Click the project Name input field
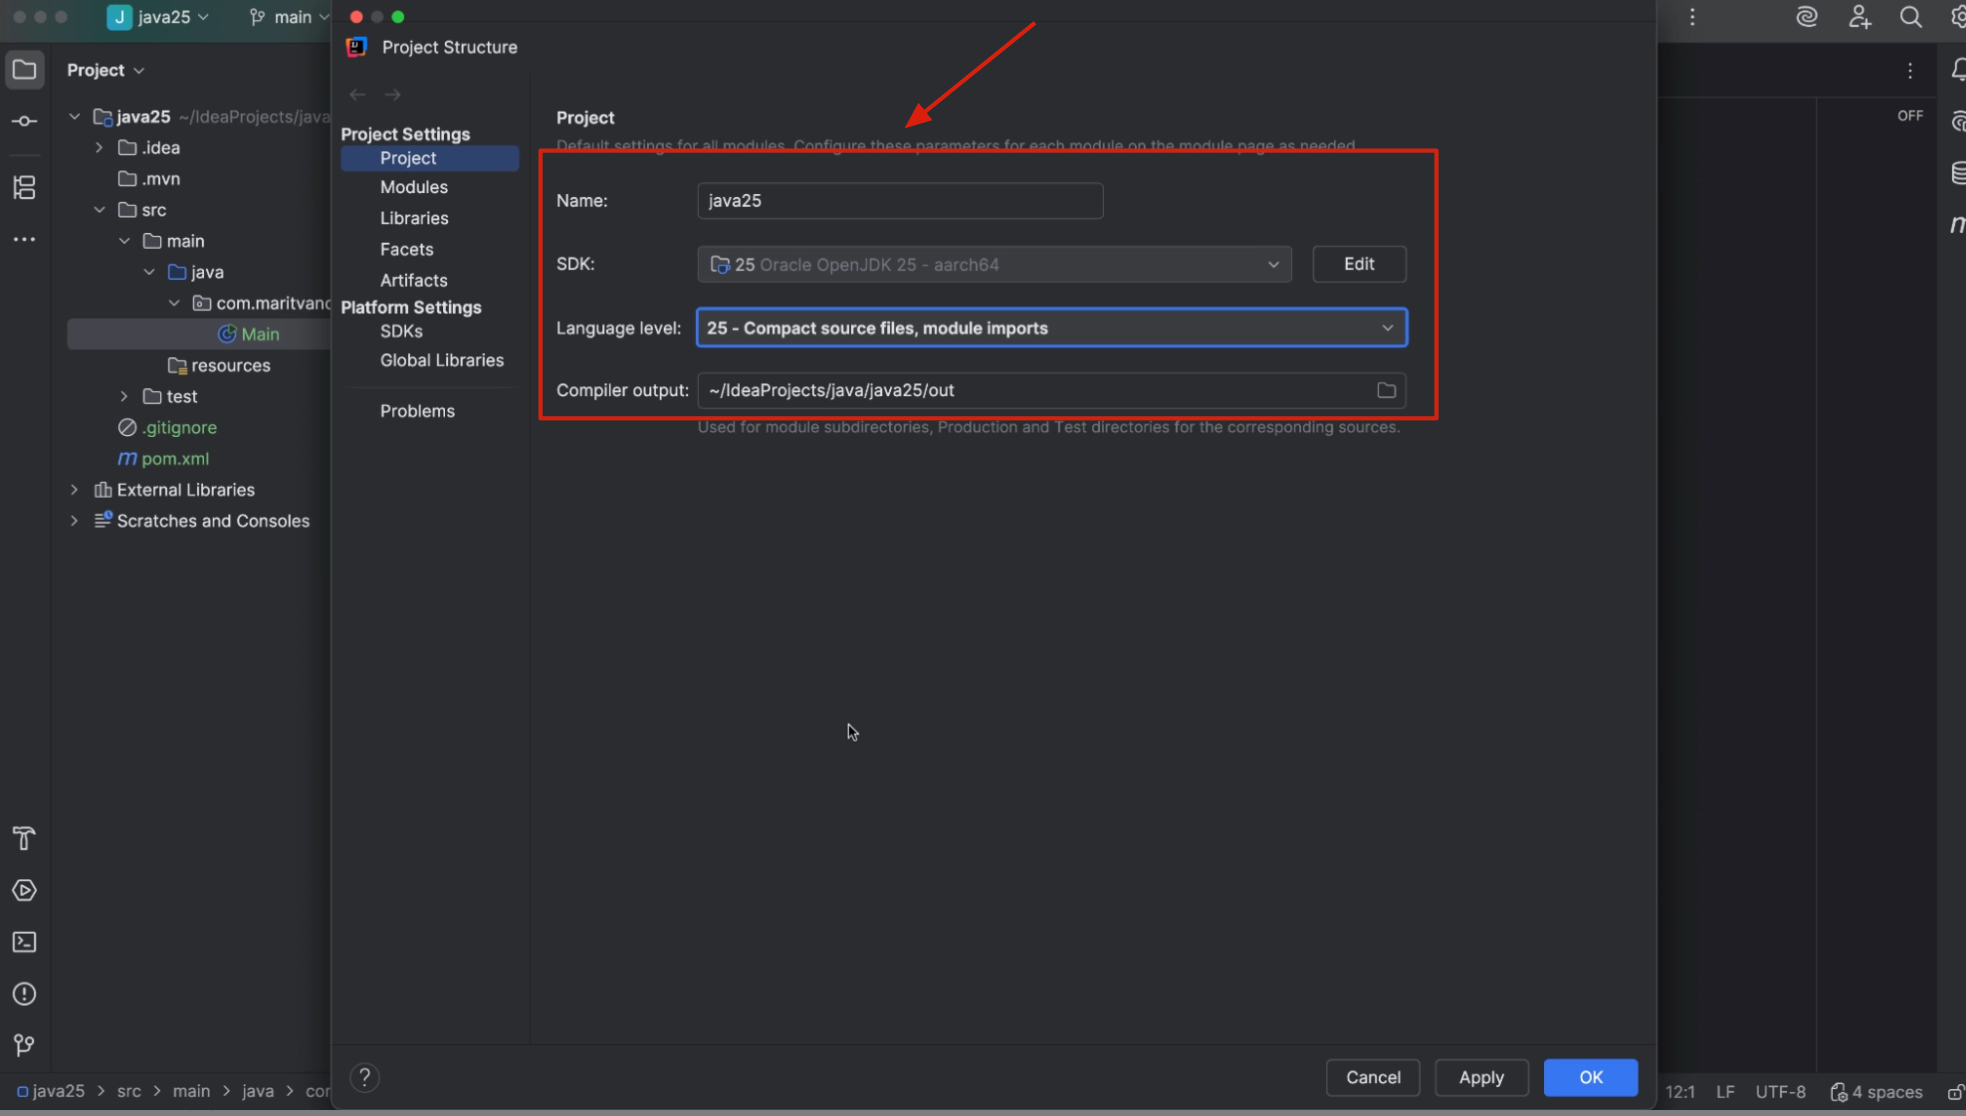This screenshot has width=1966, height=1116. (x=899, y=201)
